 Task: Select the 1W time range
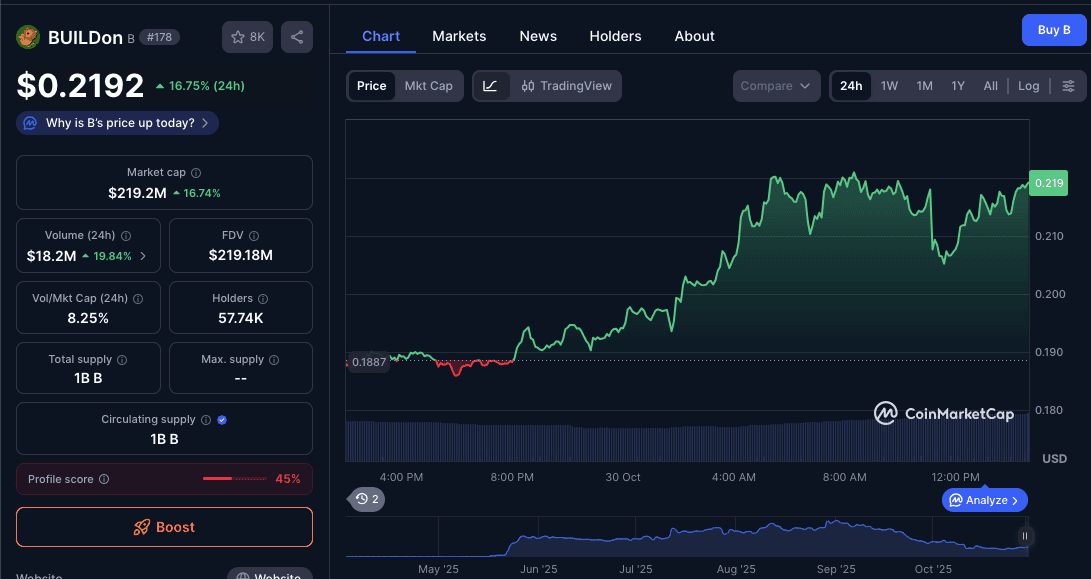click(889, 86)
